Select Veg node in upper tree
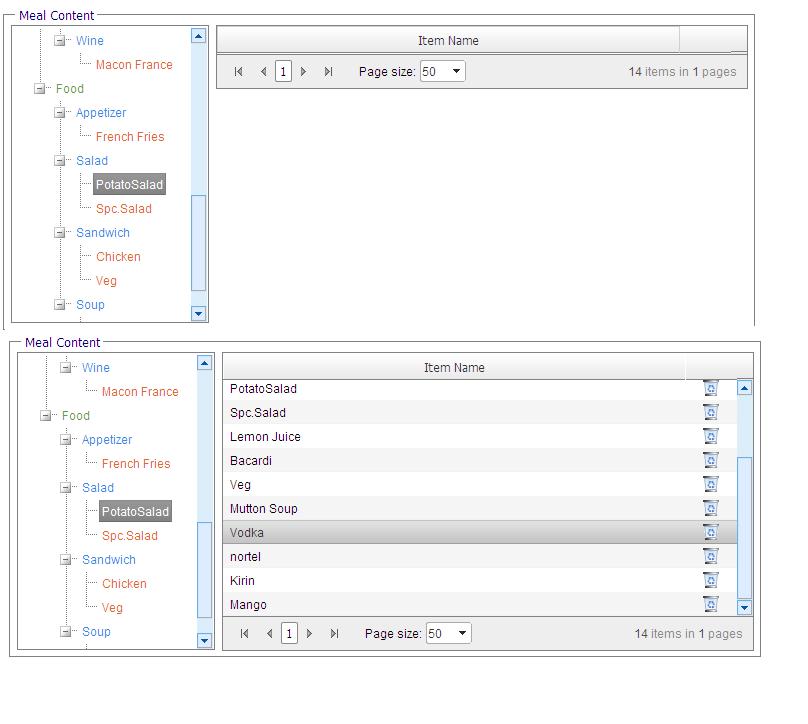The width and height of the screenshot is (808, 724). click(106, 281)
